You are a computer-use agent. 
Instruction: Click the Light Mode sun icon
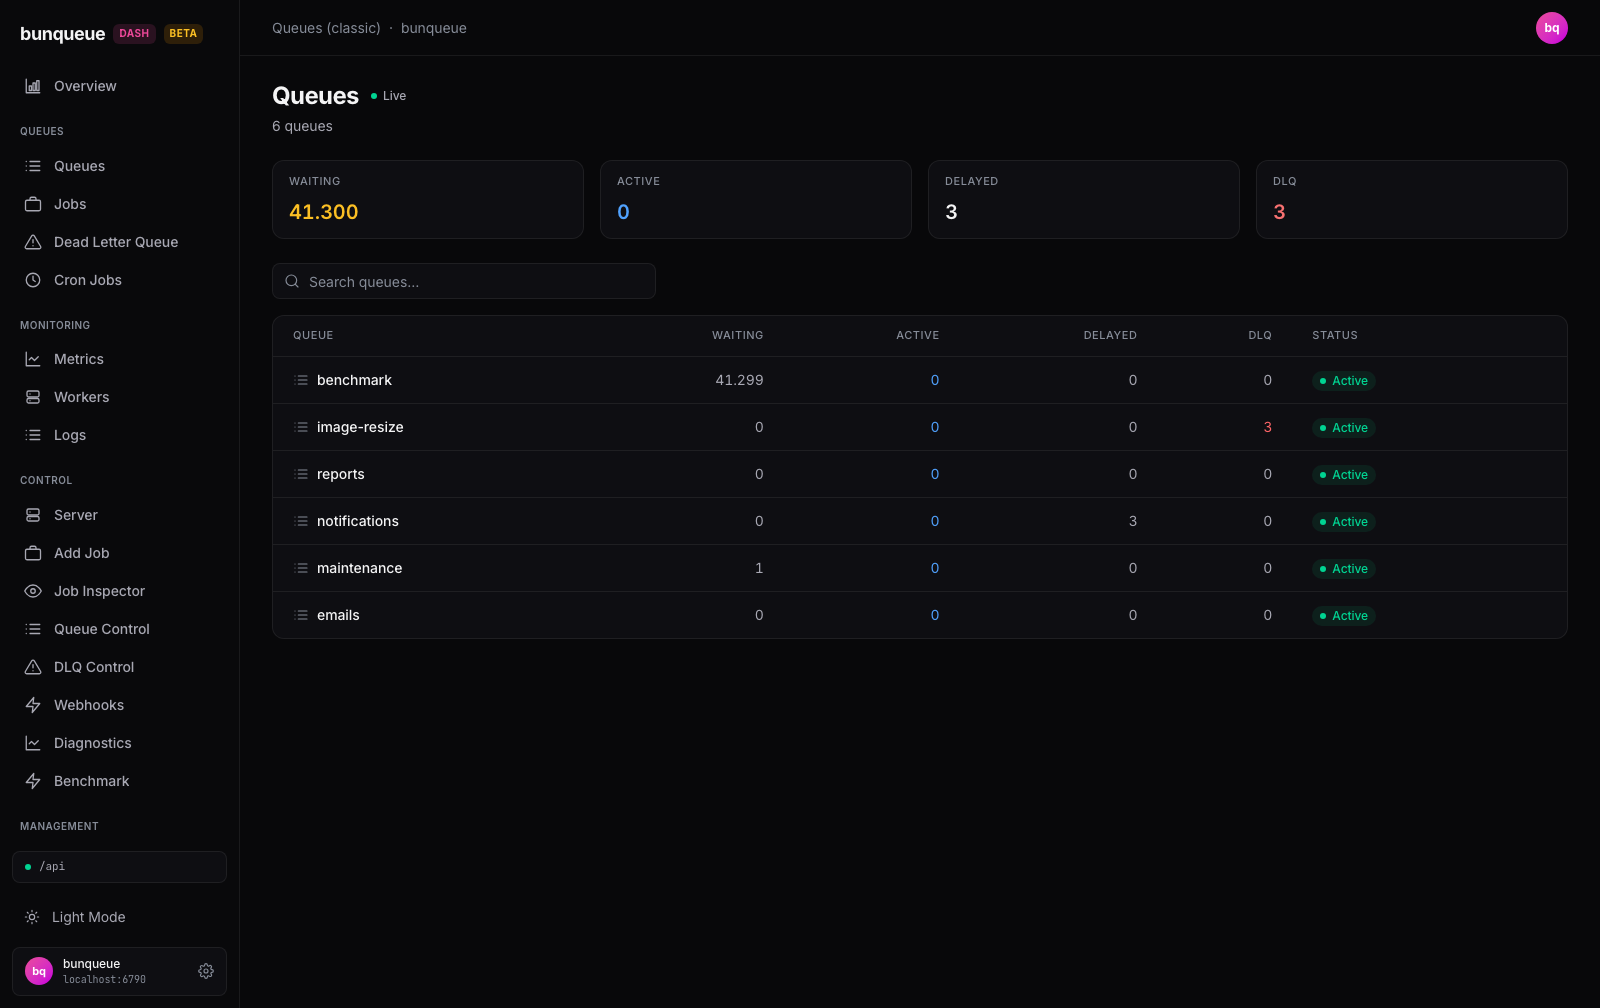tap(32, 917)
